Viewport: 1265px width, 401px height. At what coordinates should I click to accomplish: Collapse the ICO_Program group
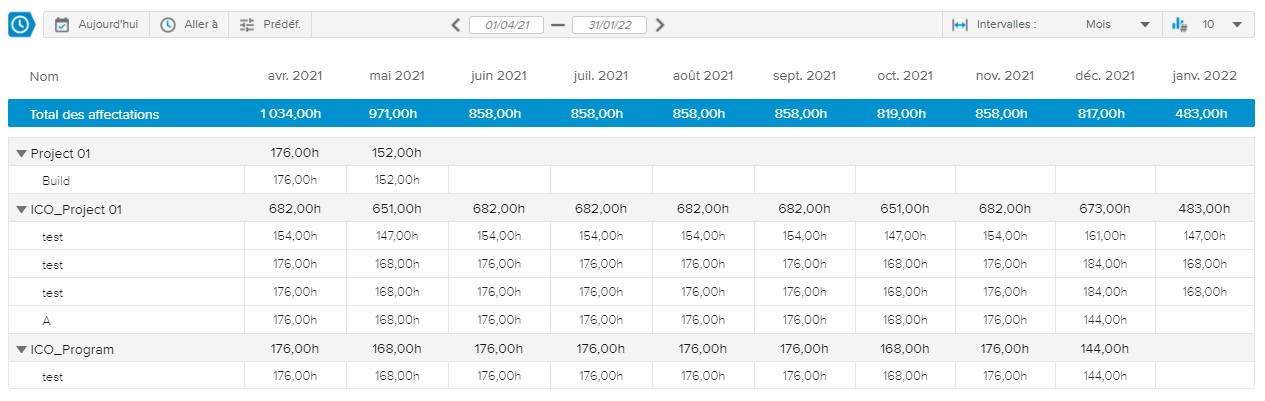pos(21,350)
